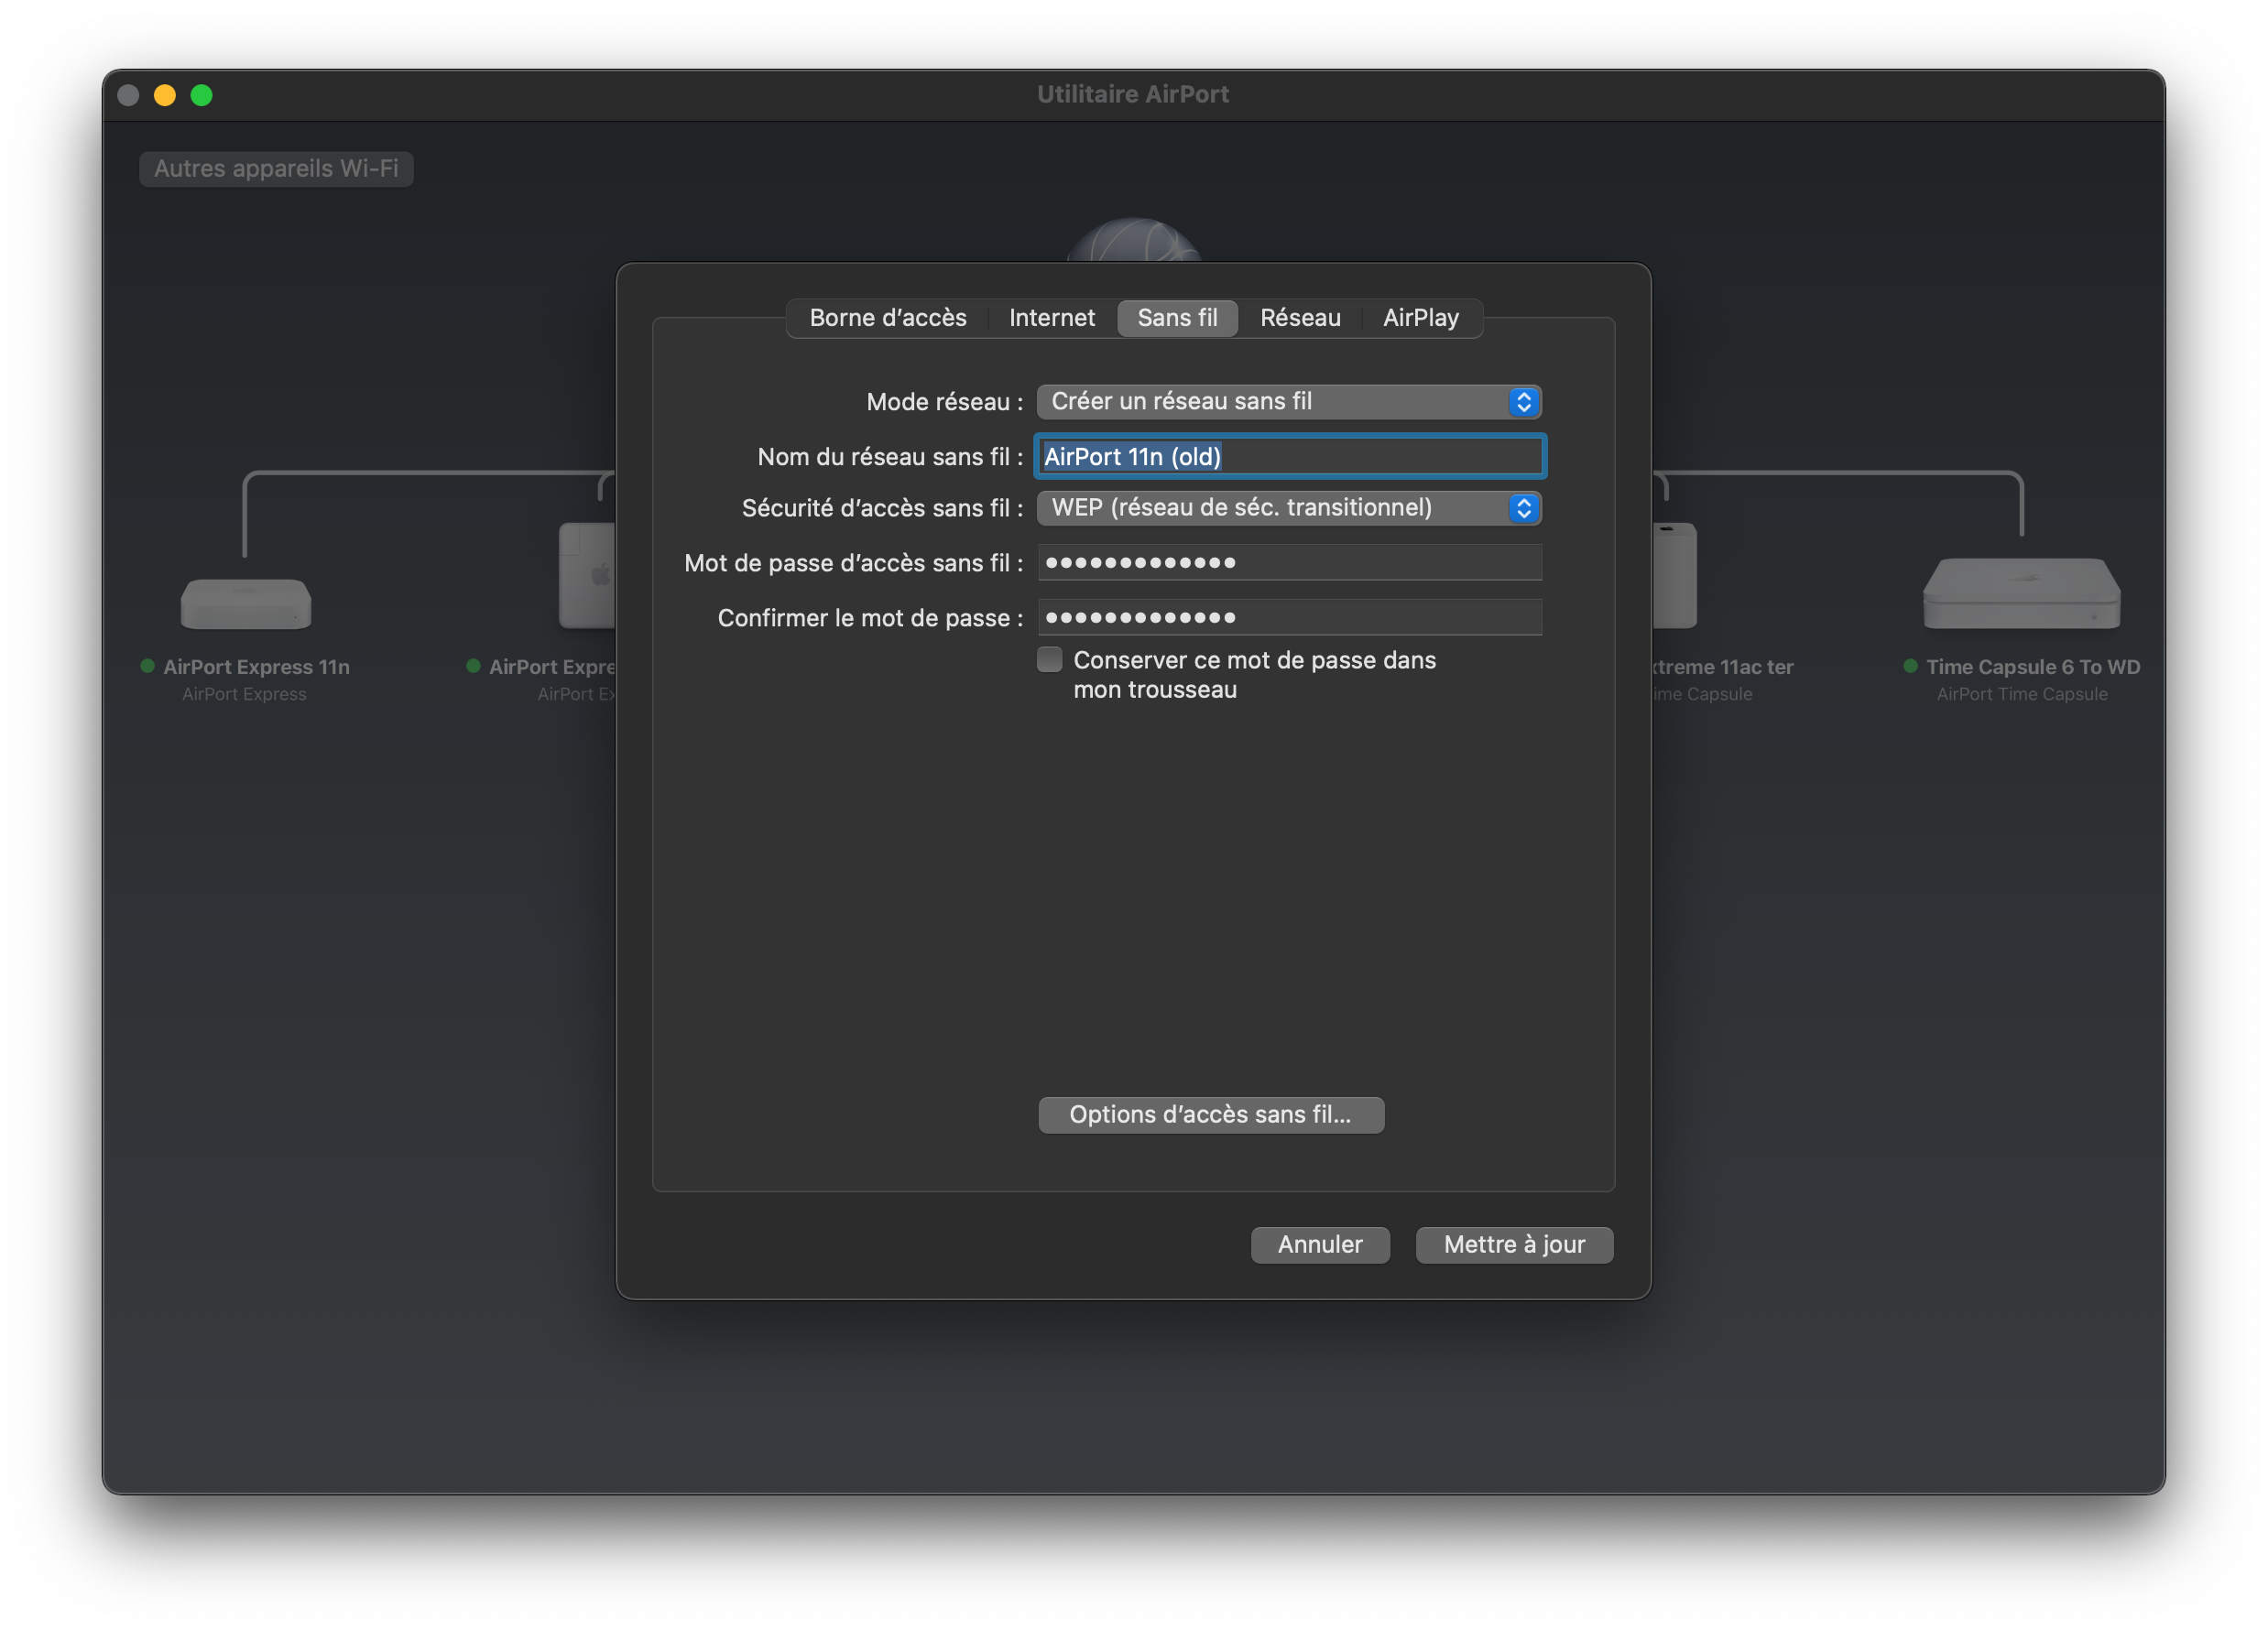Click the Annuler button
The image size is (2268, 1630).
pyautogui.click(x=1320, y=1245)
